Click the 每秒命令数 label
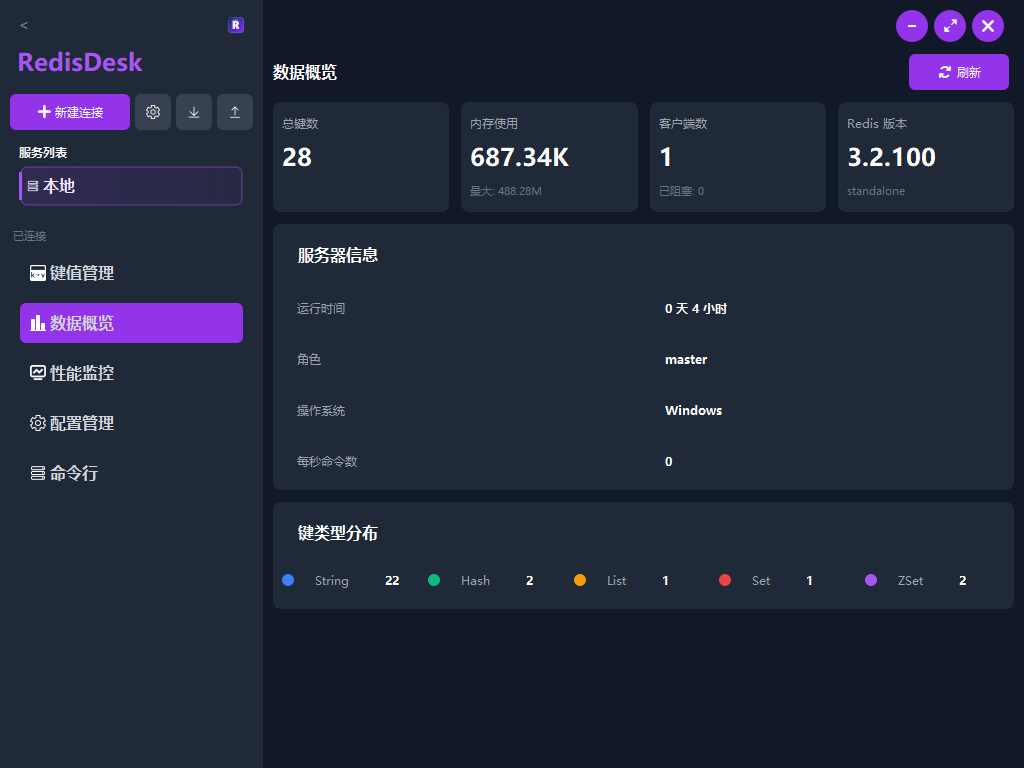The image size is (1024, 768). click(327, 462)
